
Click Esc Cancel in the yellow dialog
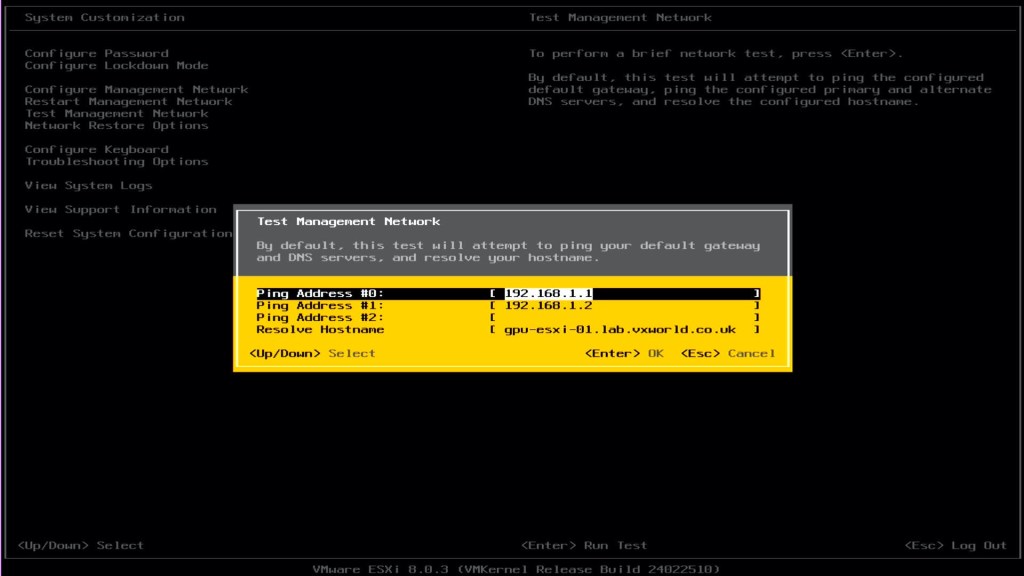coord(728,353)
